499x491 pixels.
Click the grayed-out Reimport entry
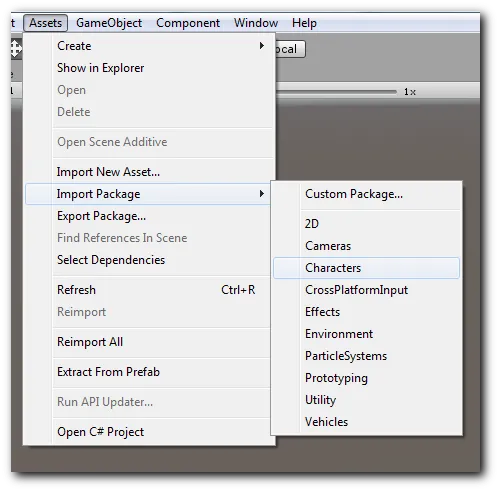(148, 312)
